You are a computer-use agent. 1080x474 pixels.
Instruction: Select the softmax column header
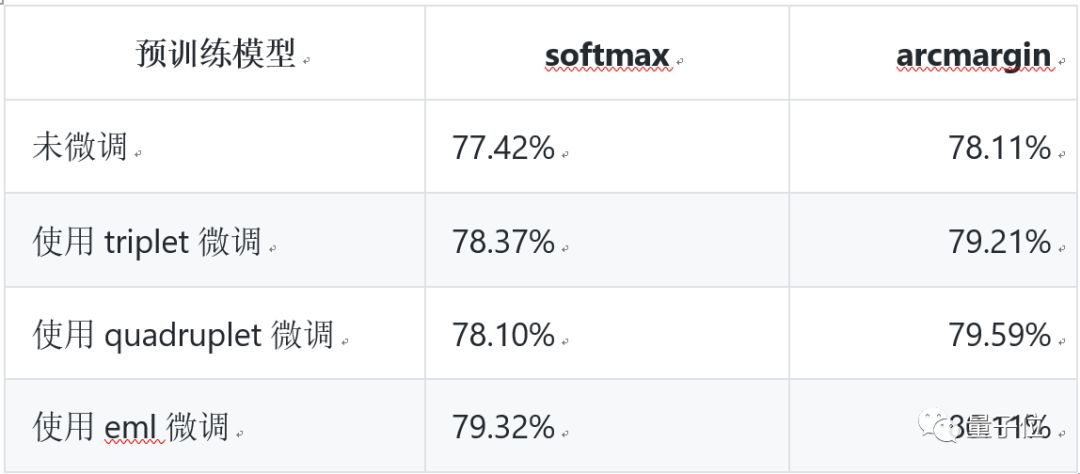click(606, 56)
